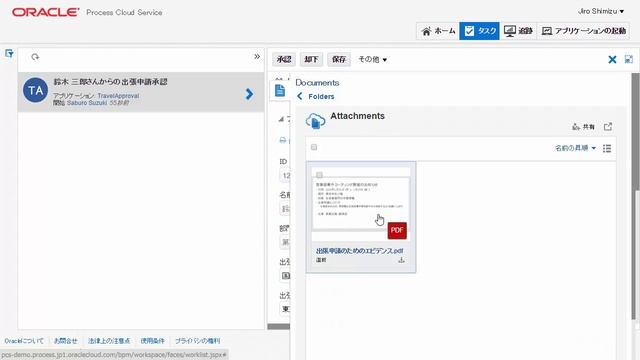Open the TA avatar of the task
This screenshot has width=640, height=360.
[x=36, y=90]
